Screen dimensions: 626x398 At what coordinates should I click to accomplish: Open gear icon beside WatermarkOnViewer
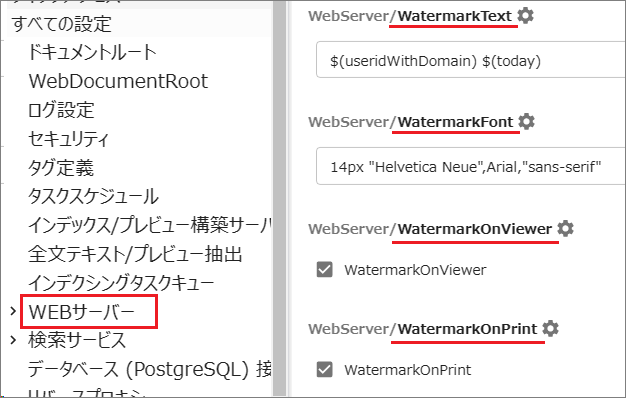point(565,229)
